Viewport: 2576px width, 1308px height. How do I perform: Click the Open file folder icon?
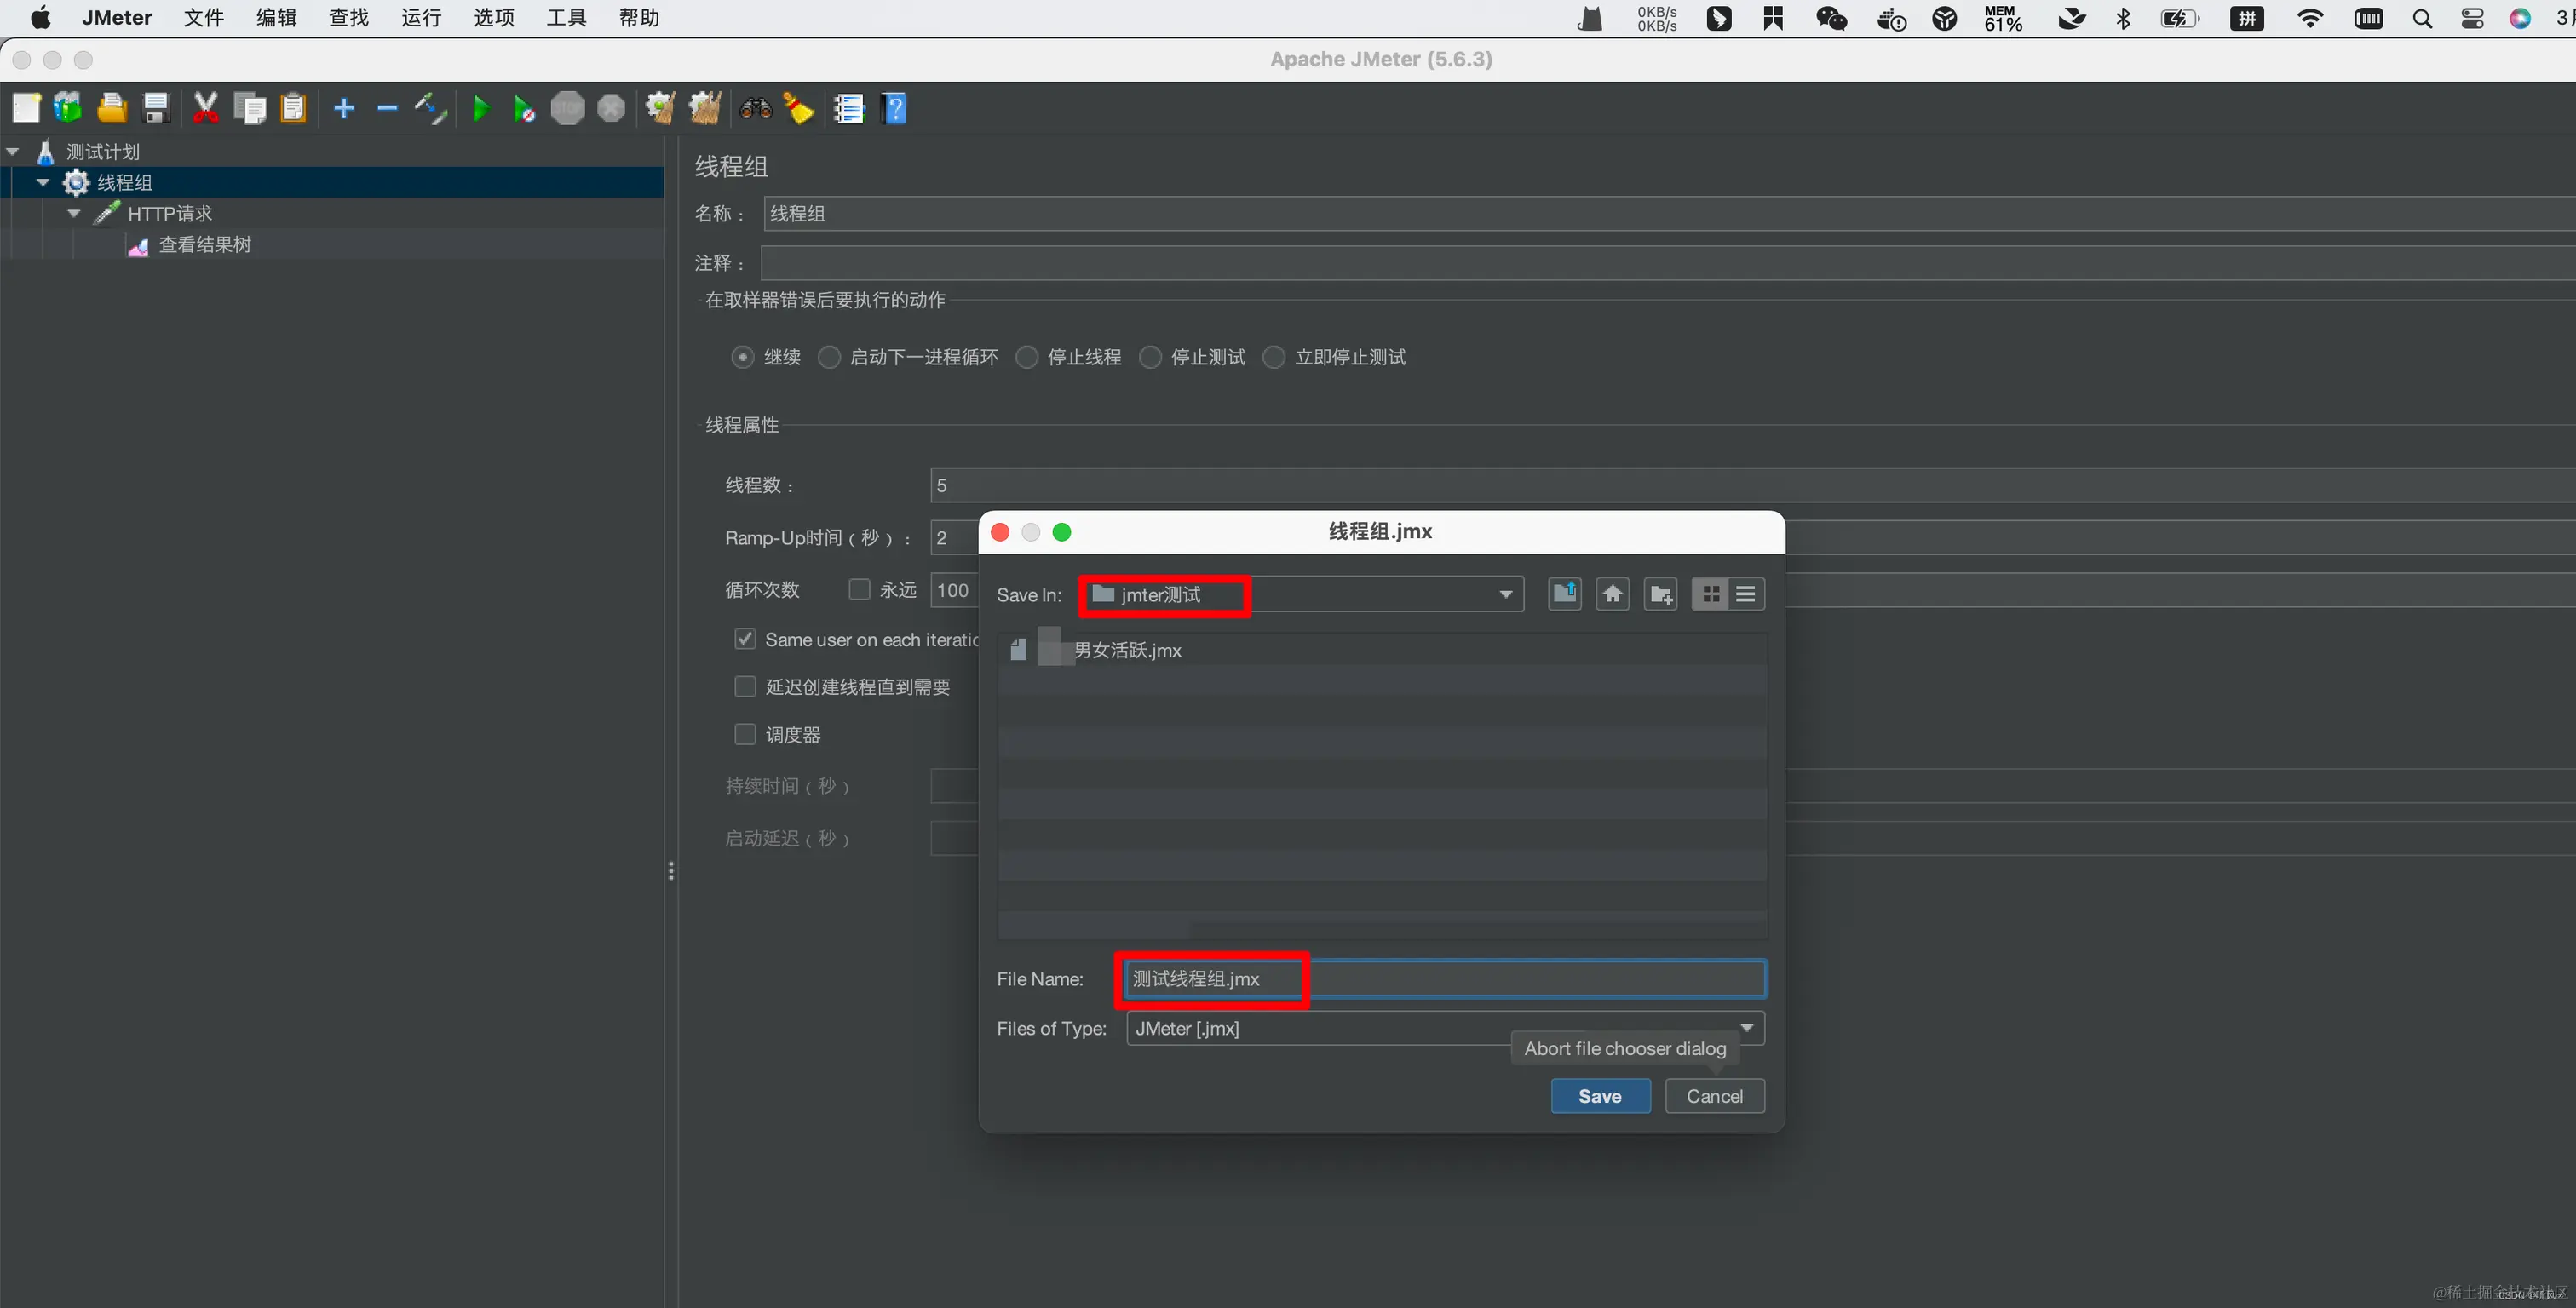(x=112, y=108)
